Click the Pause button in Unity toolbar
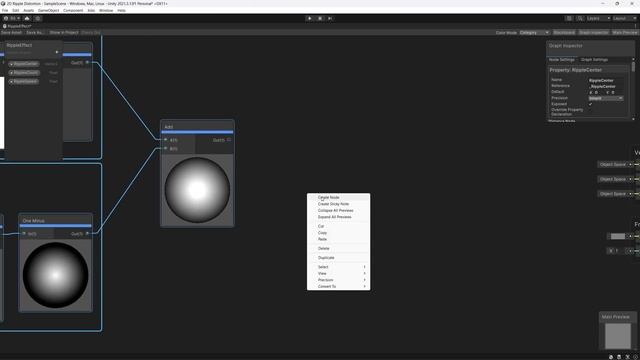The height and width of the screenshot is (360, 640). tap(320, 18)
